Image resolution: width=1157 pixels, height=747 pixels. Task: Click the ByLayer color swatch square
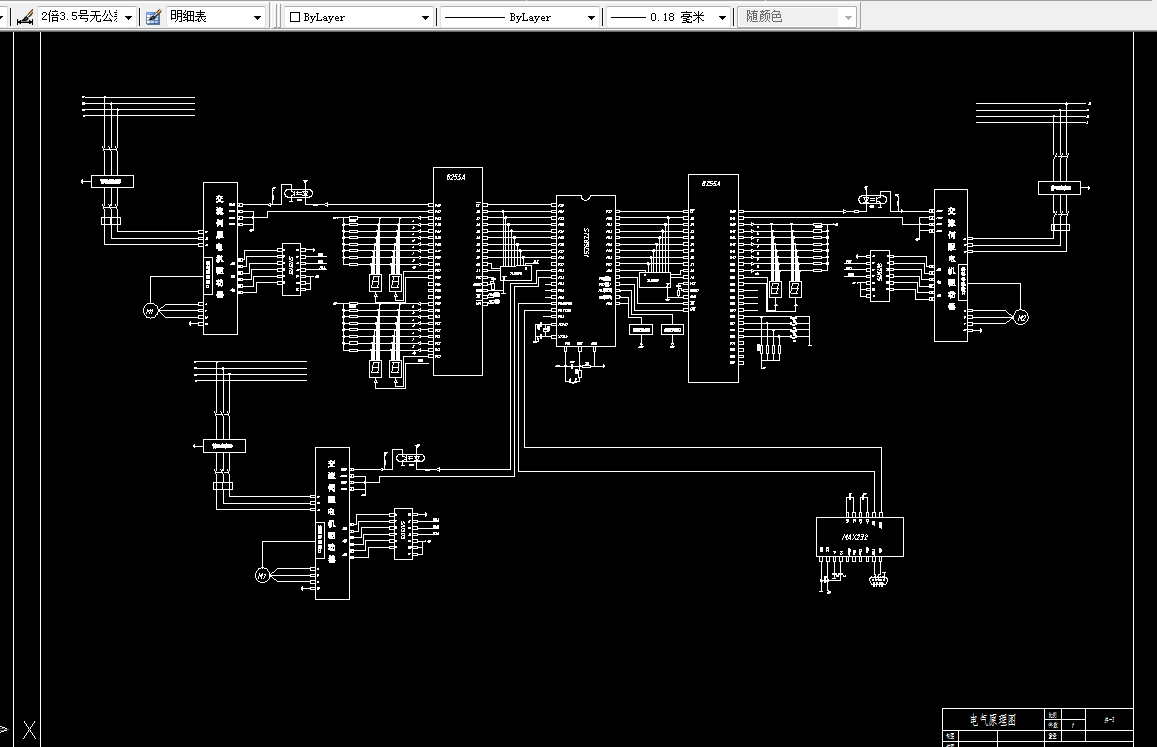(x=294, y=17)
